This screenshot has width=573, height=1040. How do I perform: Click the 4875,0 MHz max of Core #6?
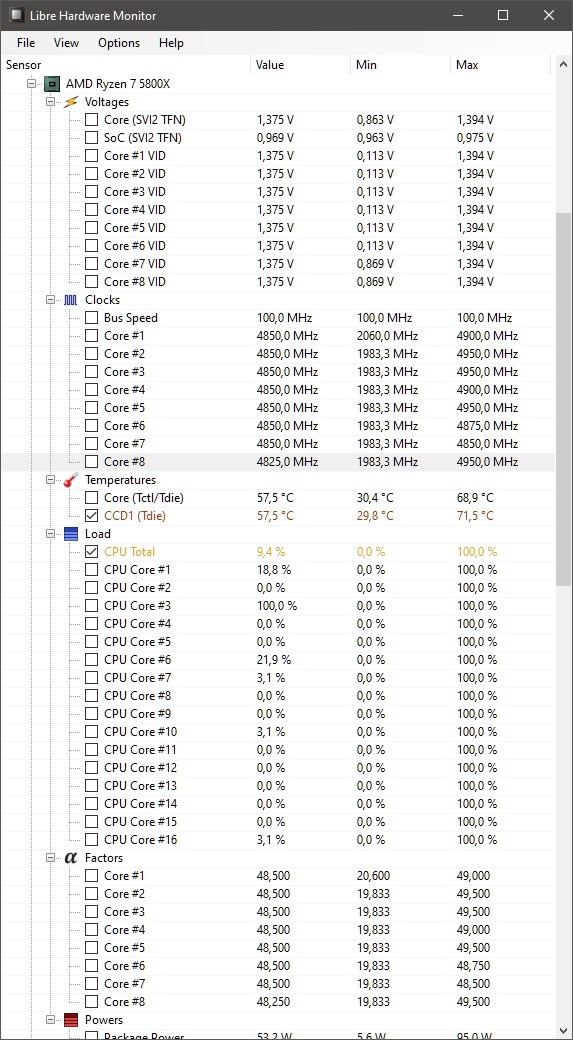click(x=487, y=425)
